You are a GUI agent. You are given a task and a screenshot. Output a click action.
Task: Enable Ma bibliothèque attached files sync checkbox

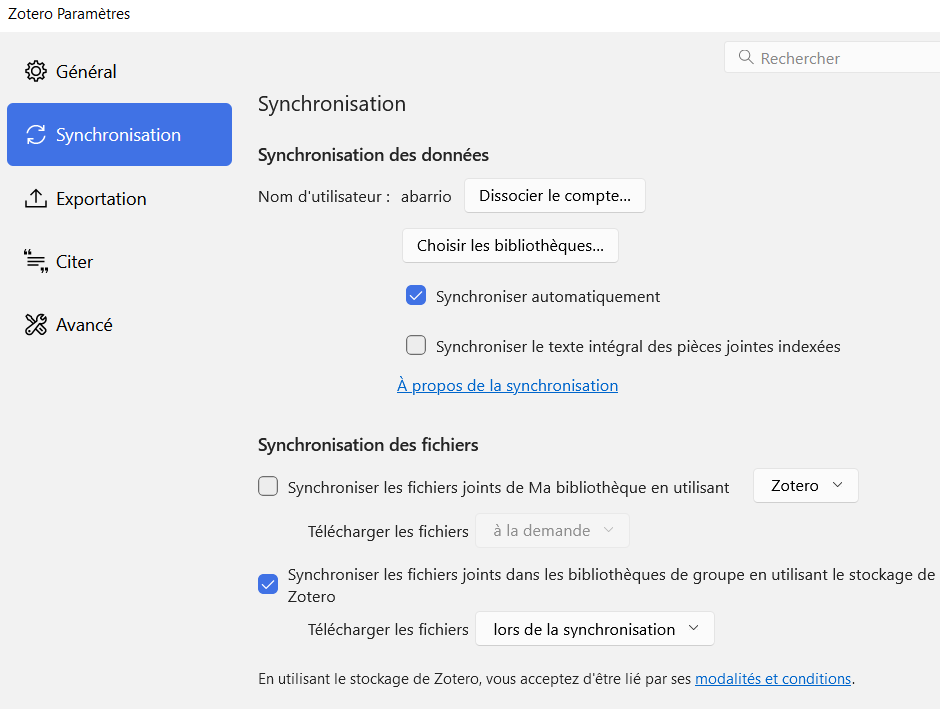tap(268, 486)
